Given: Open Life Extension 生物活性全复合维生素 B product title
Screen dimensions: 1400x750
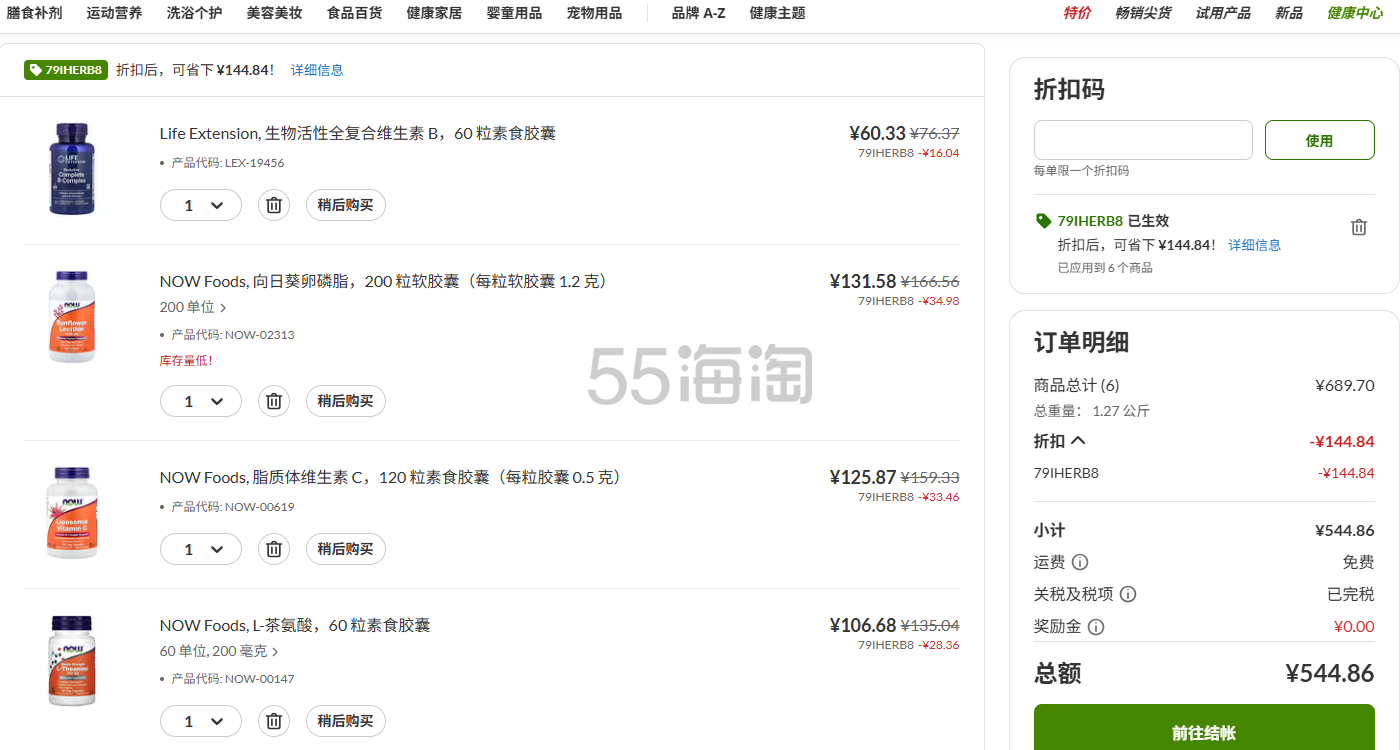Looking at the screenshot, I should pos(358,133).
